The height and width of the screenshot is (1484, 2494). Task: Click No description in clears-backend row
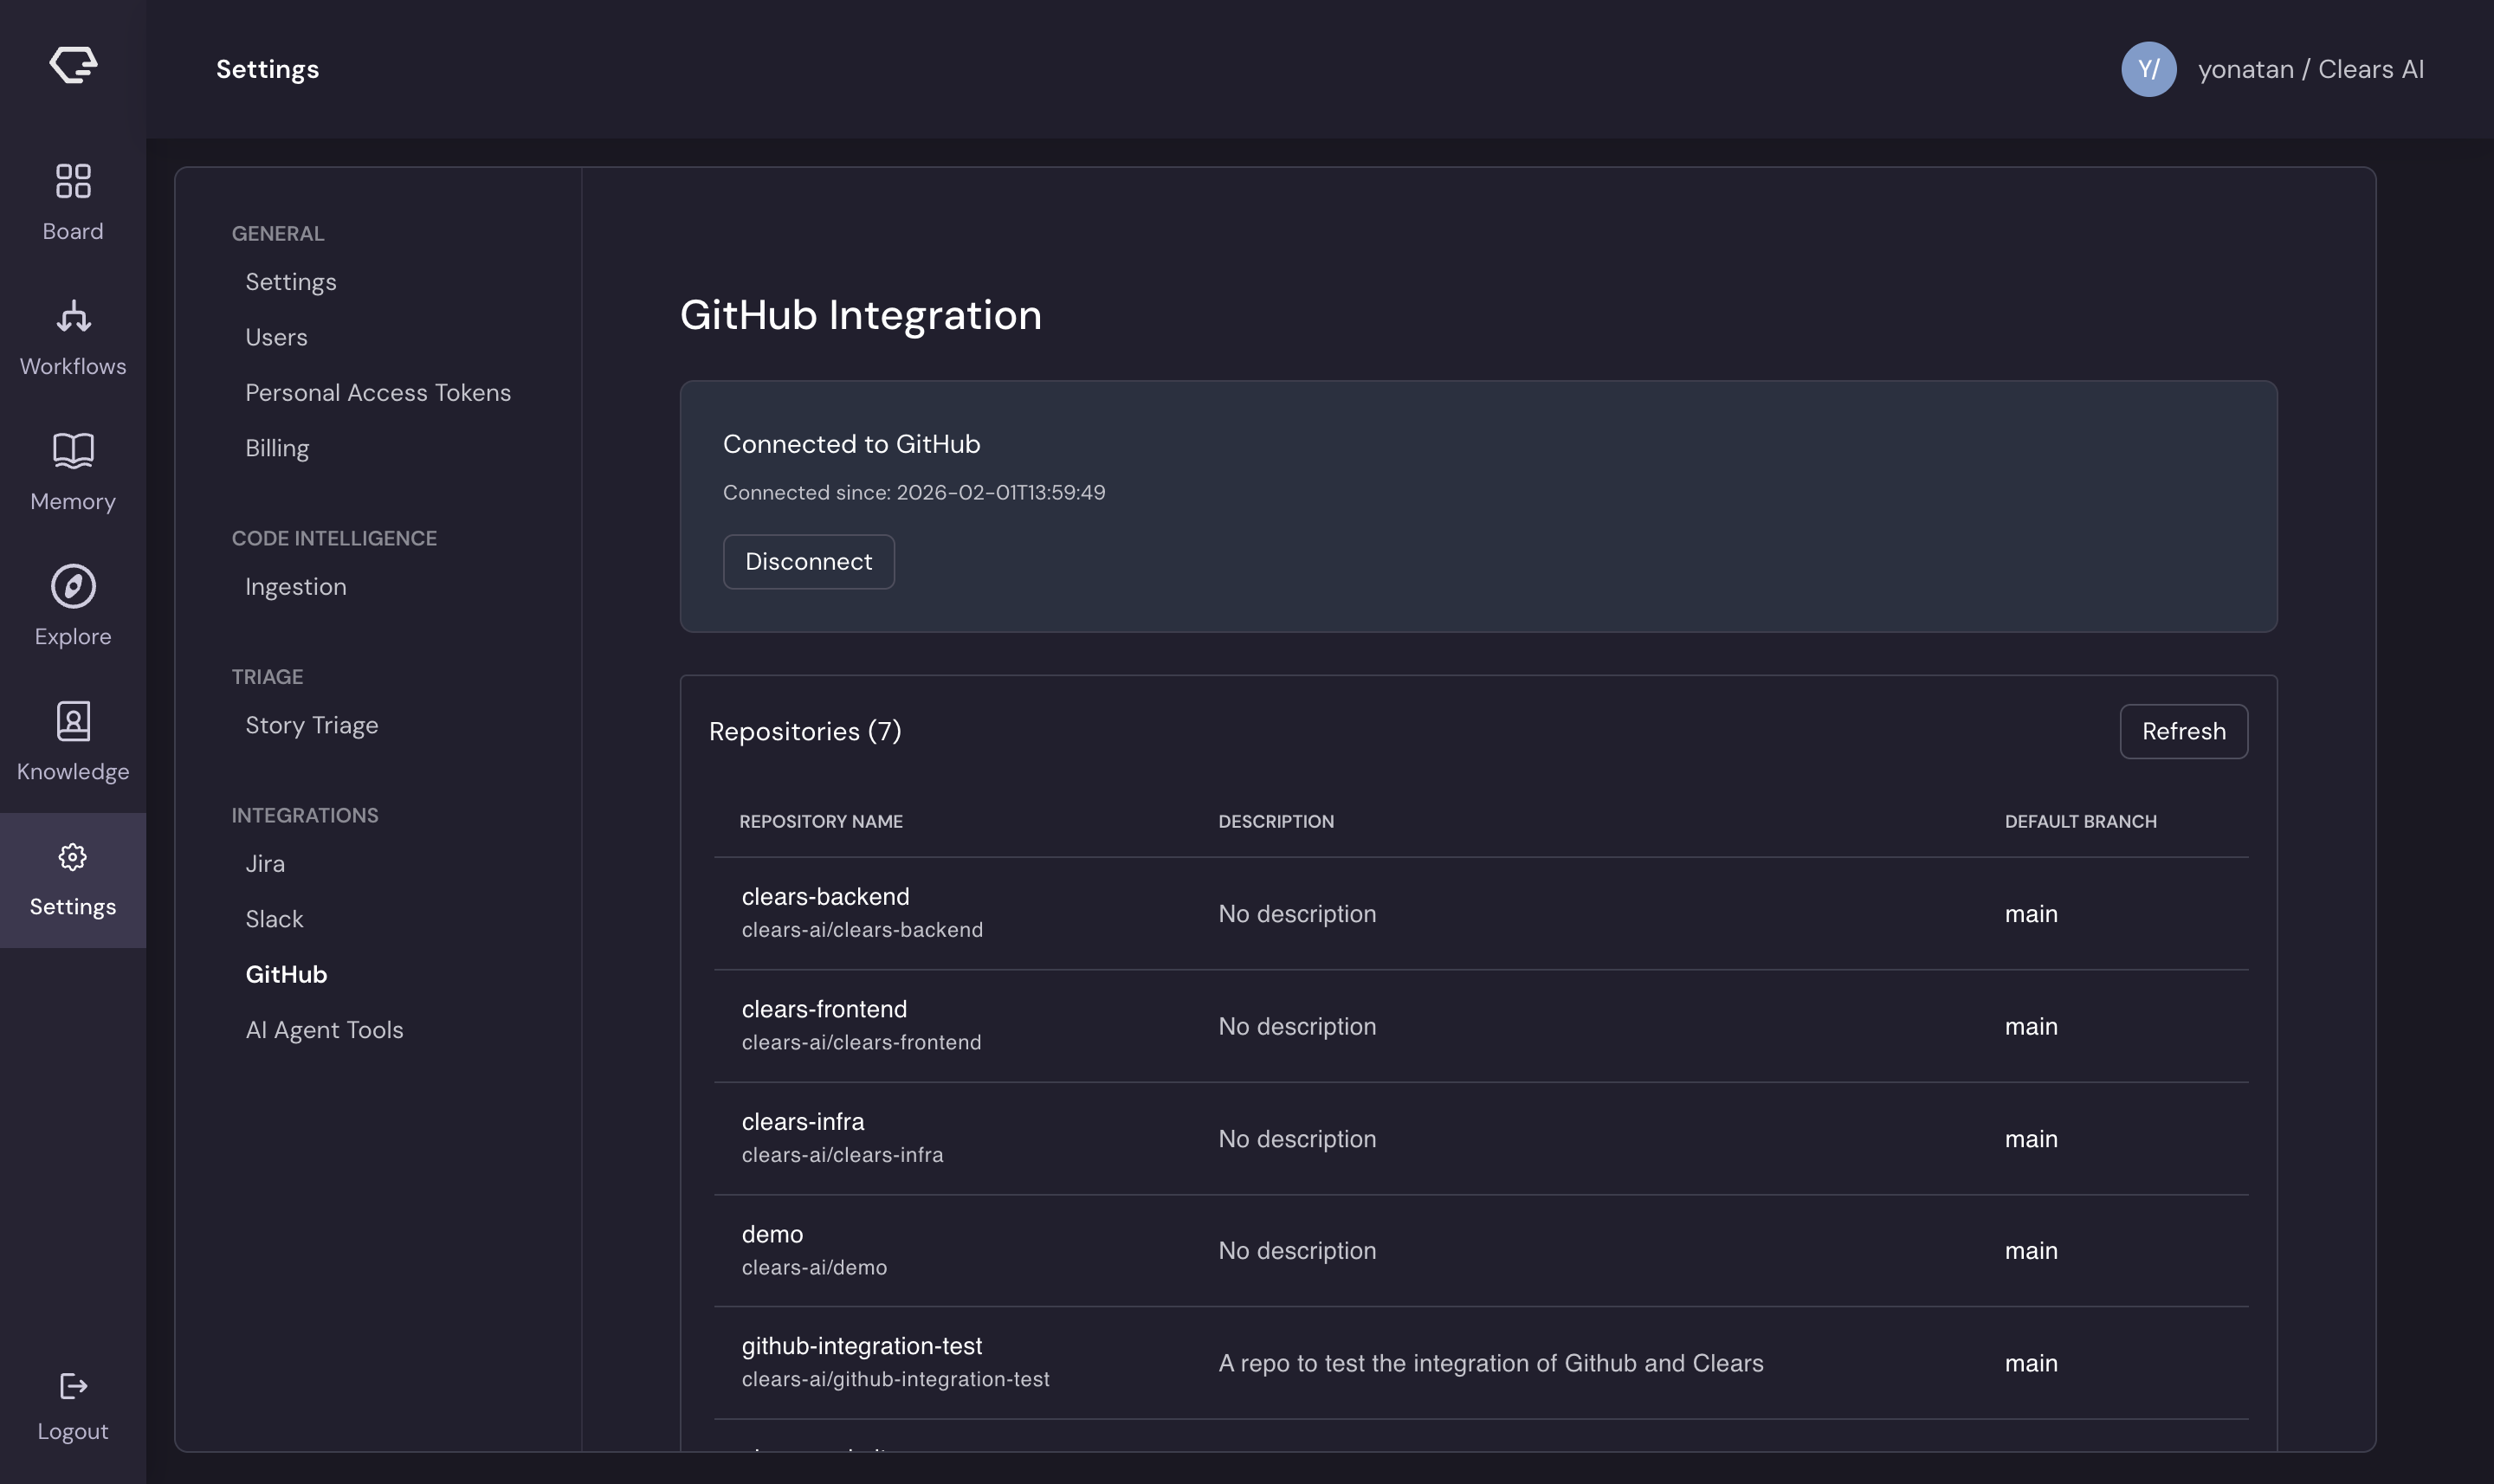pyautogui.click(x=1297, y=914)
